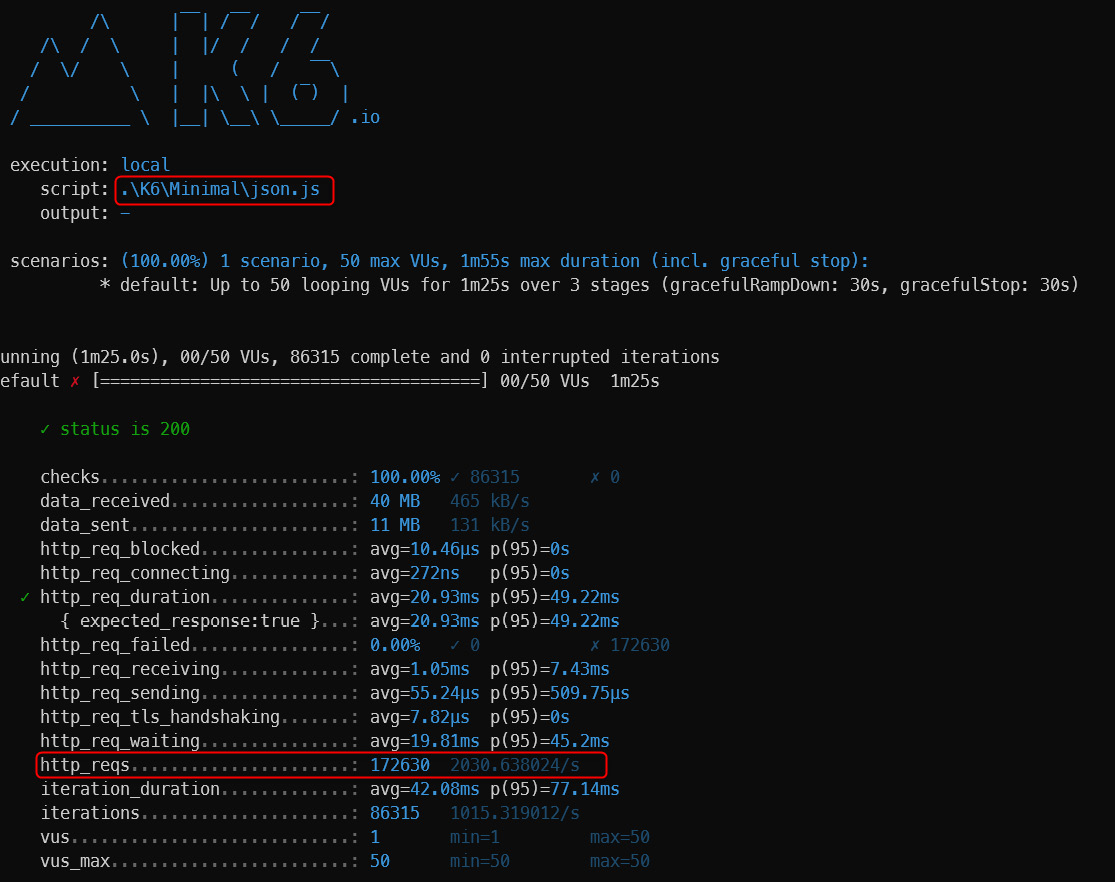Viewport: 1115px width, 882px height.
Task: Click the default stages description line
Action: coord(589,285)
